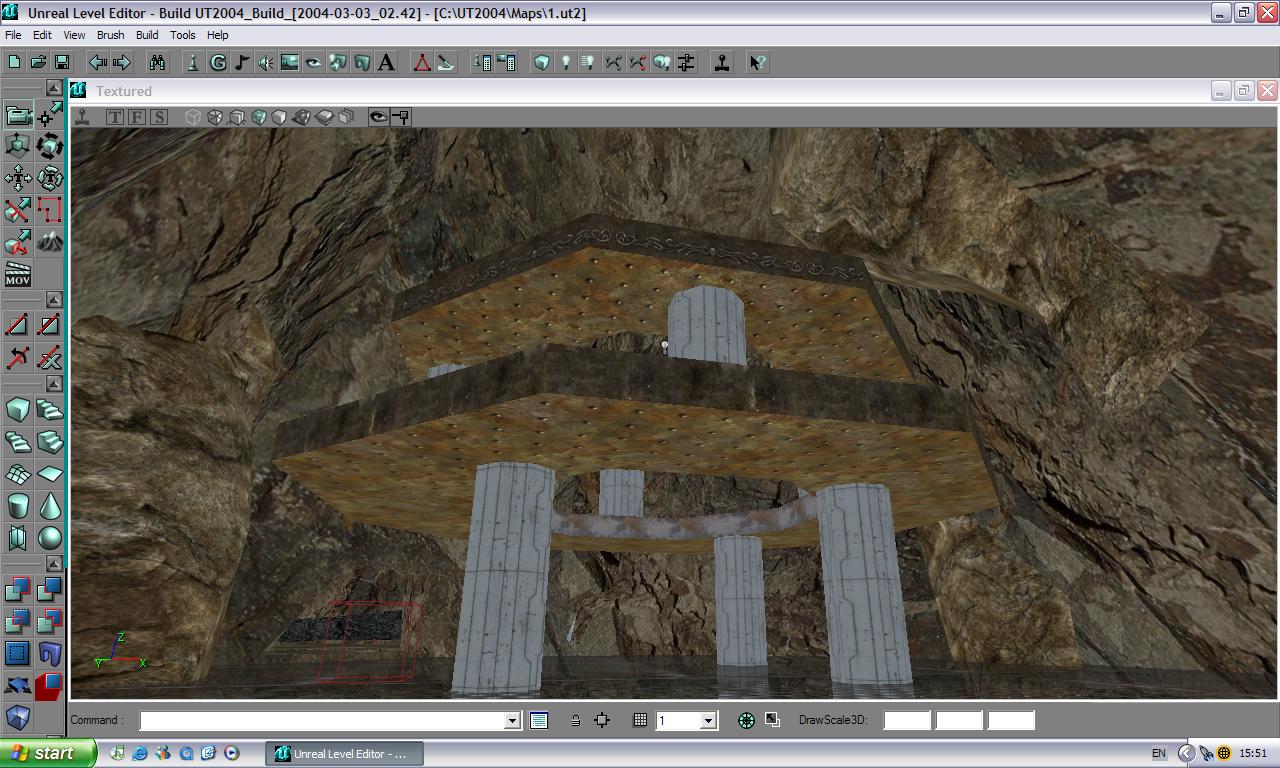Toggle Lock to Selected Actor button
This screenshot has height=768, width=1280.
pos(401,117)
